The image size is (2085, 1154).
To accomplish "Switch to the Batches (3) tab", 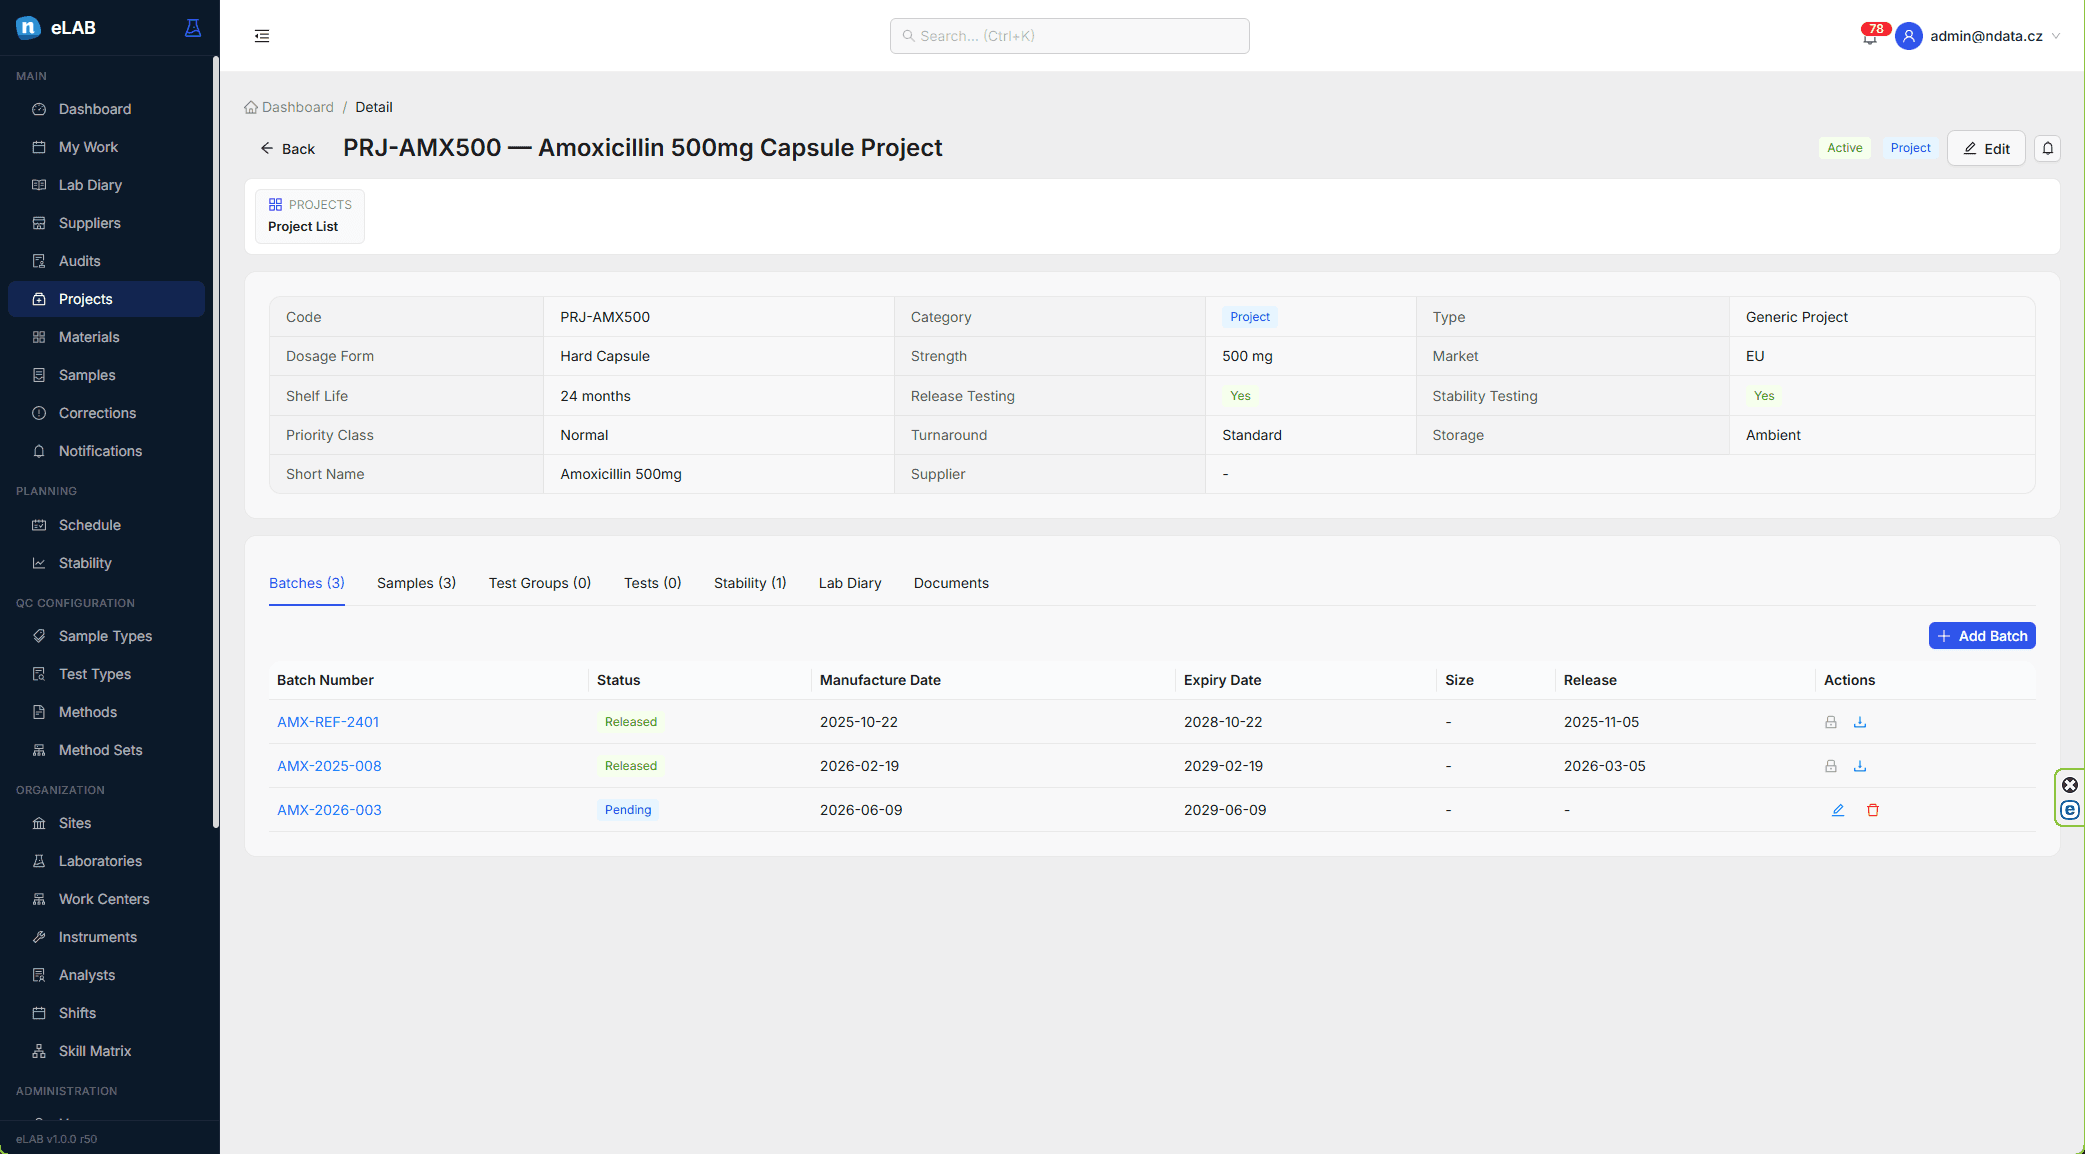I will click(307, 583).
